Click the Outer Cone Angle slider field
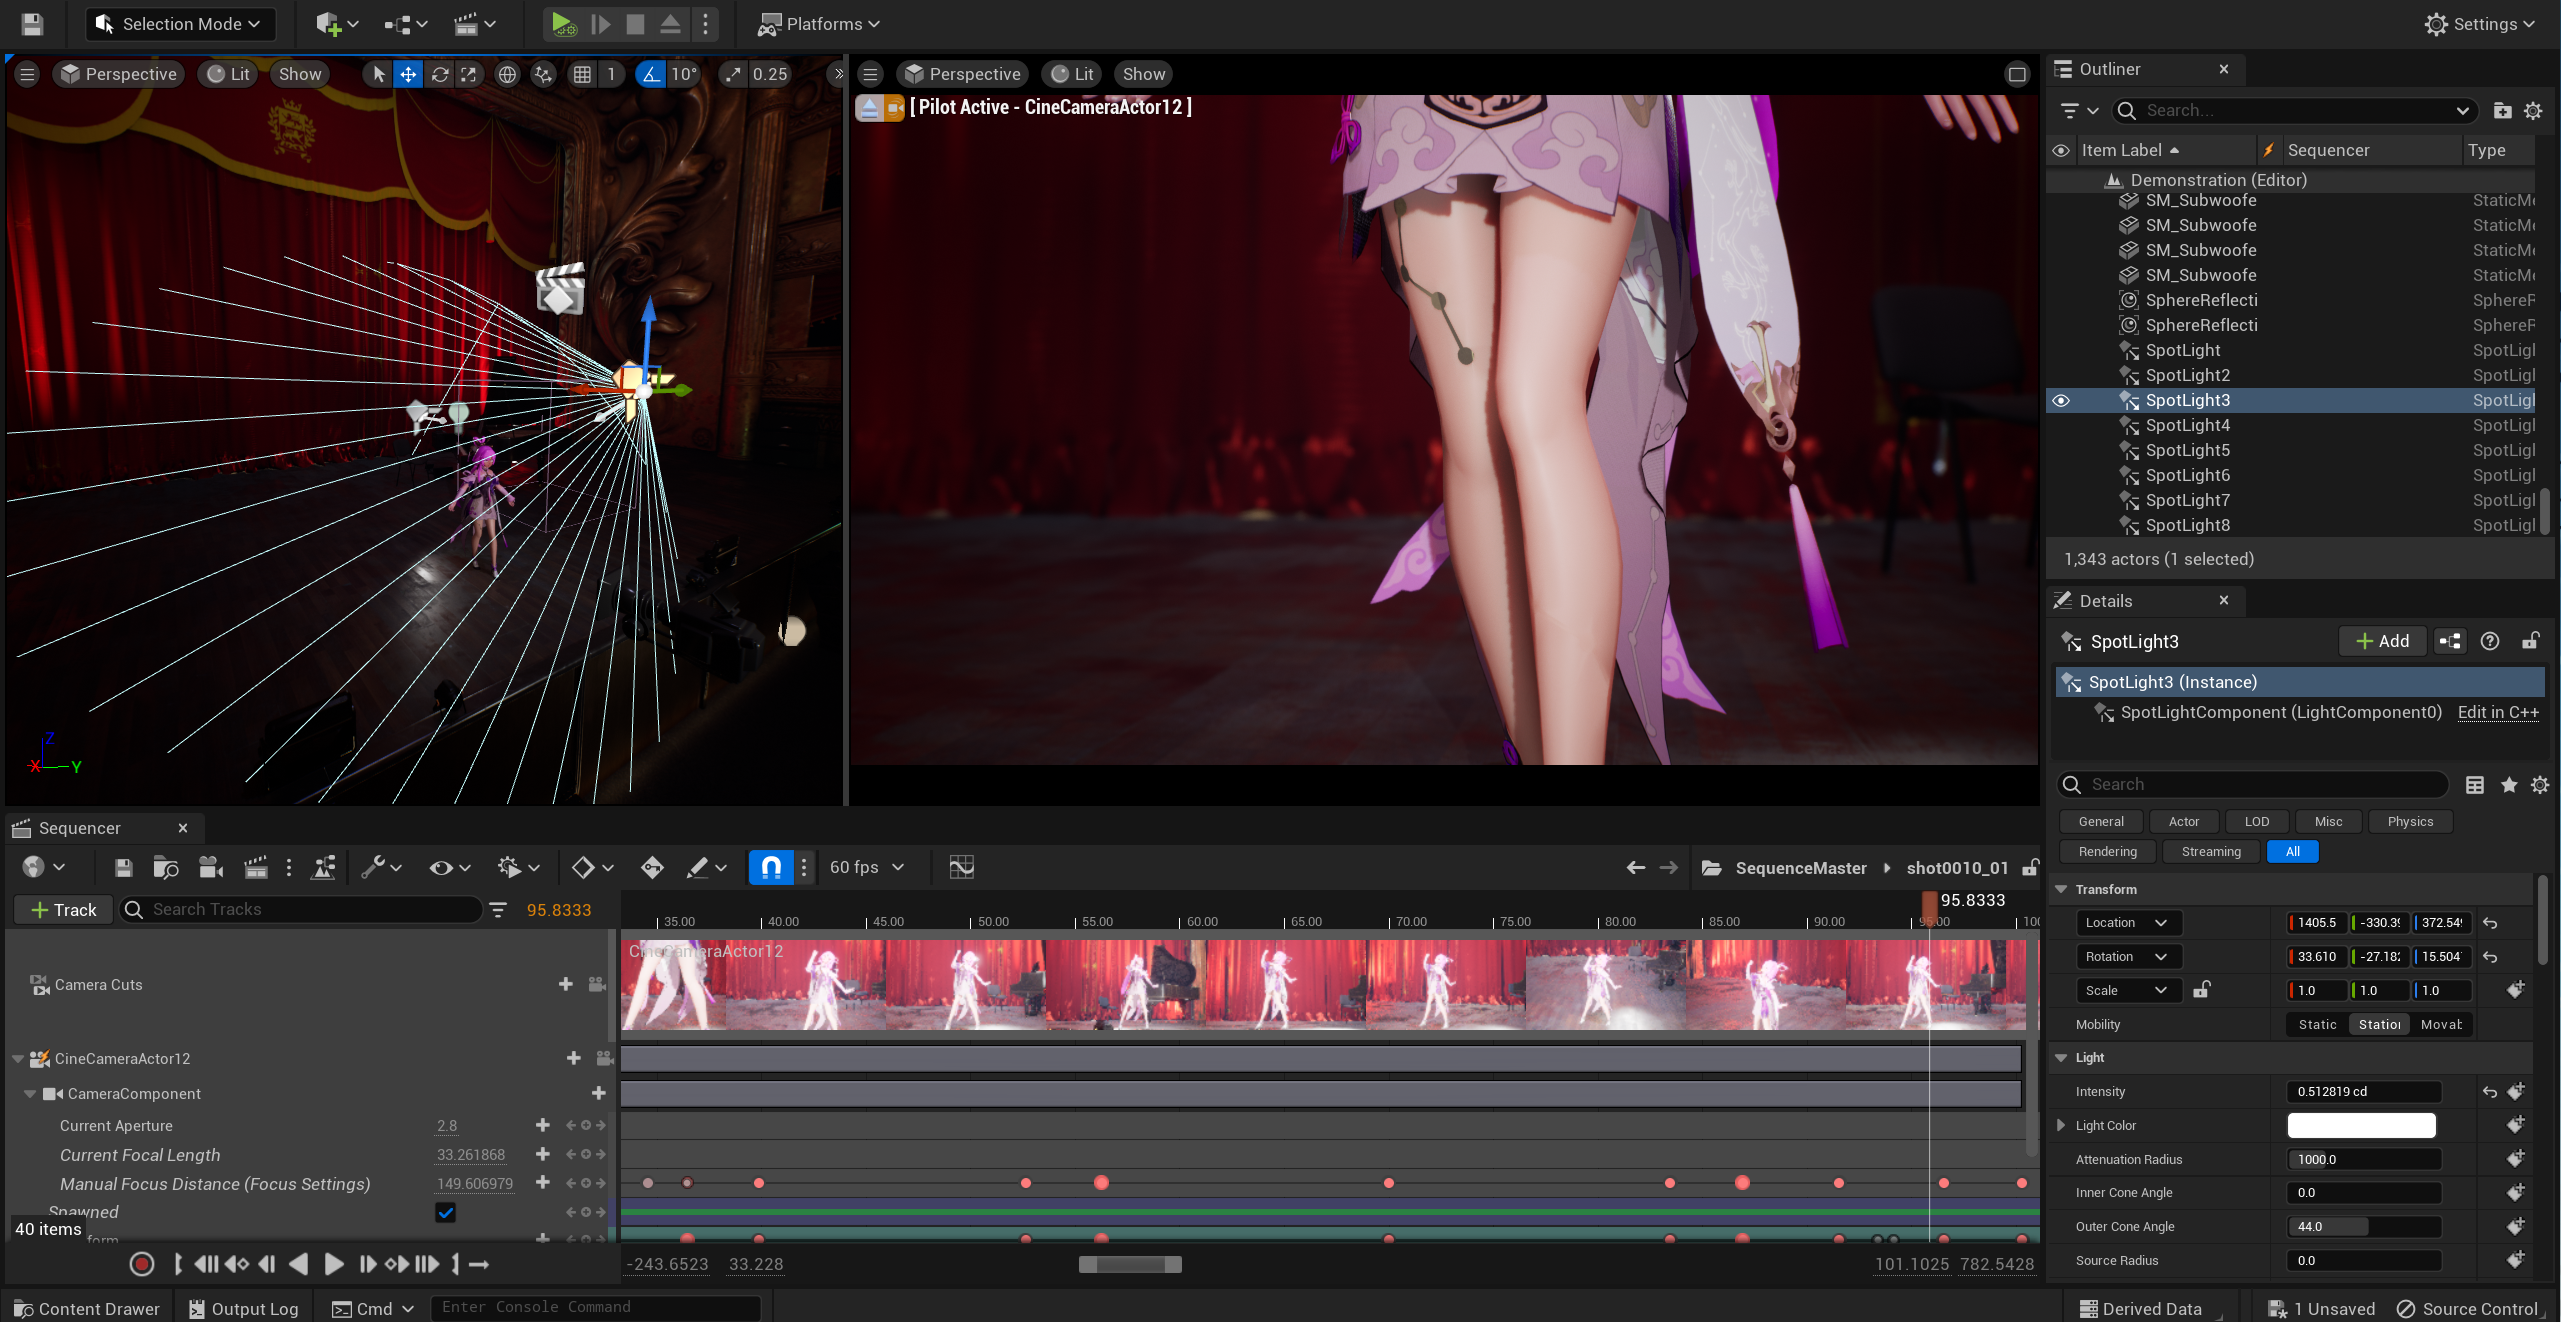Image resolution: width=2561 pixels, height=1322 pixels. [2364, 1226]
